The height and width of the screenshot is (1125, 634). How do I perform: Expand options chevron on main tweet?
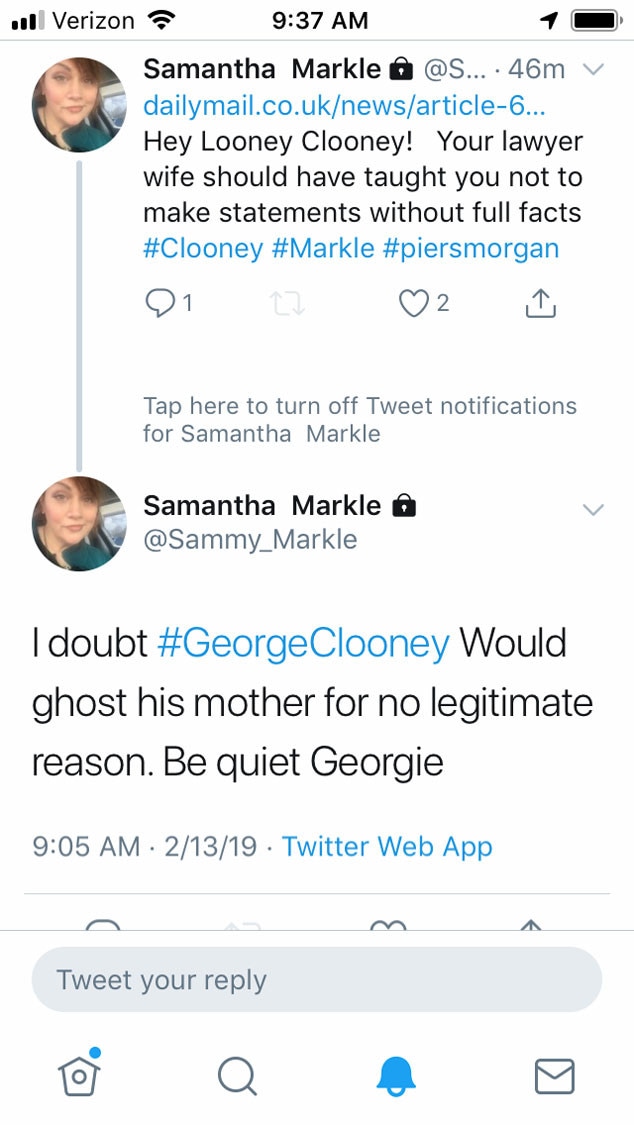[593, 510]
